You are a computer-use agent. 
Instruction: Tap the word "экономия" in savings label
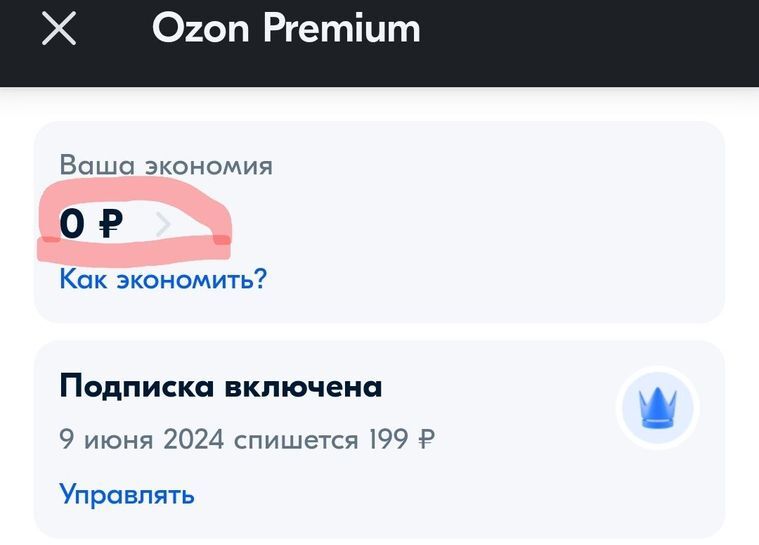tap(209, 167)
